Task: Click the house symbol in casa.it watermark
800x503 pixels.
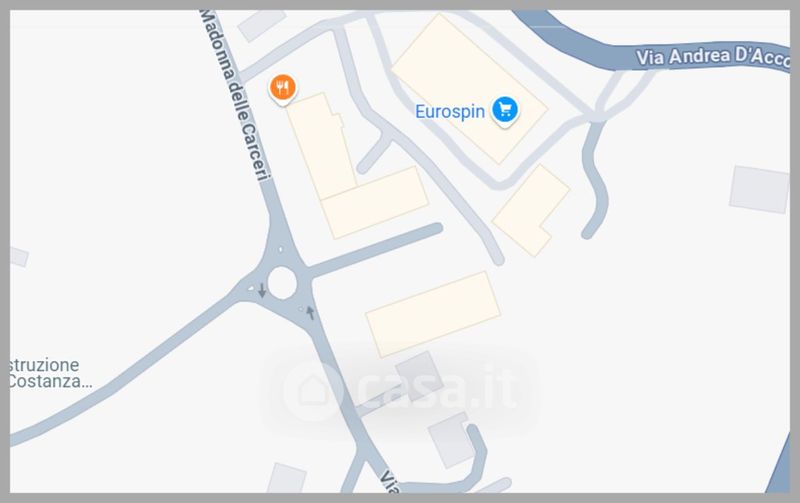Action: coord(313,391)
